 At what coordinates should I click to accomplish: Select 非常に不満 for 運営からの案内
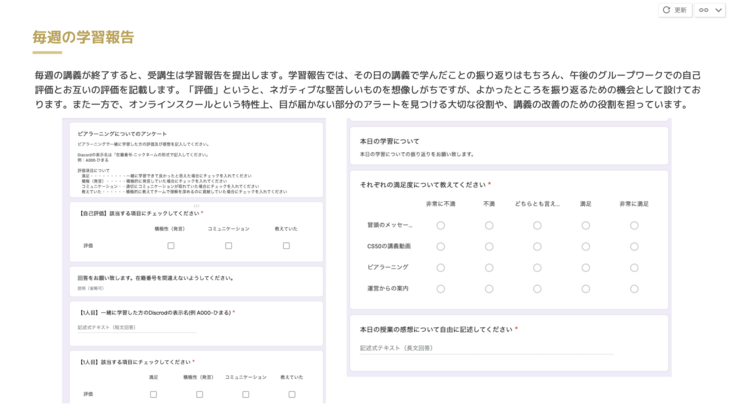tap(440, 288)
